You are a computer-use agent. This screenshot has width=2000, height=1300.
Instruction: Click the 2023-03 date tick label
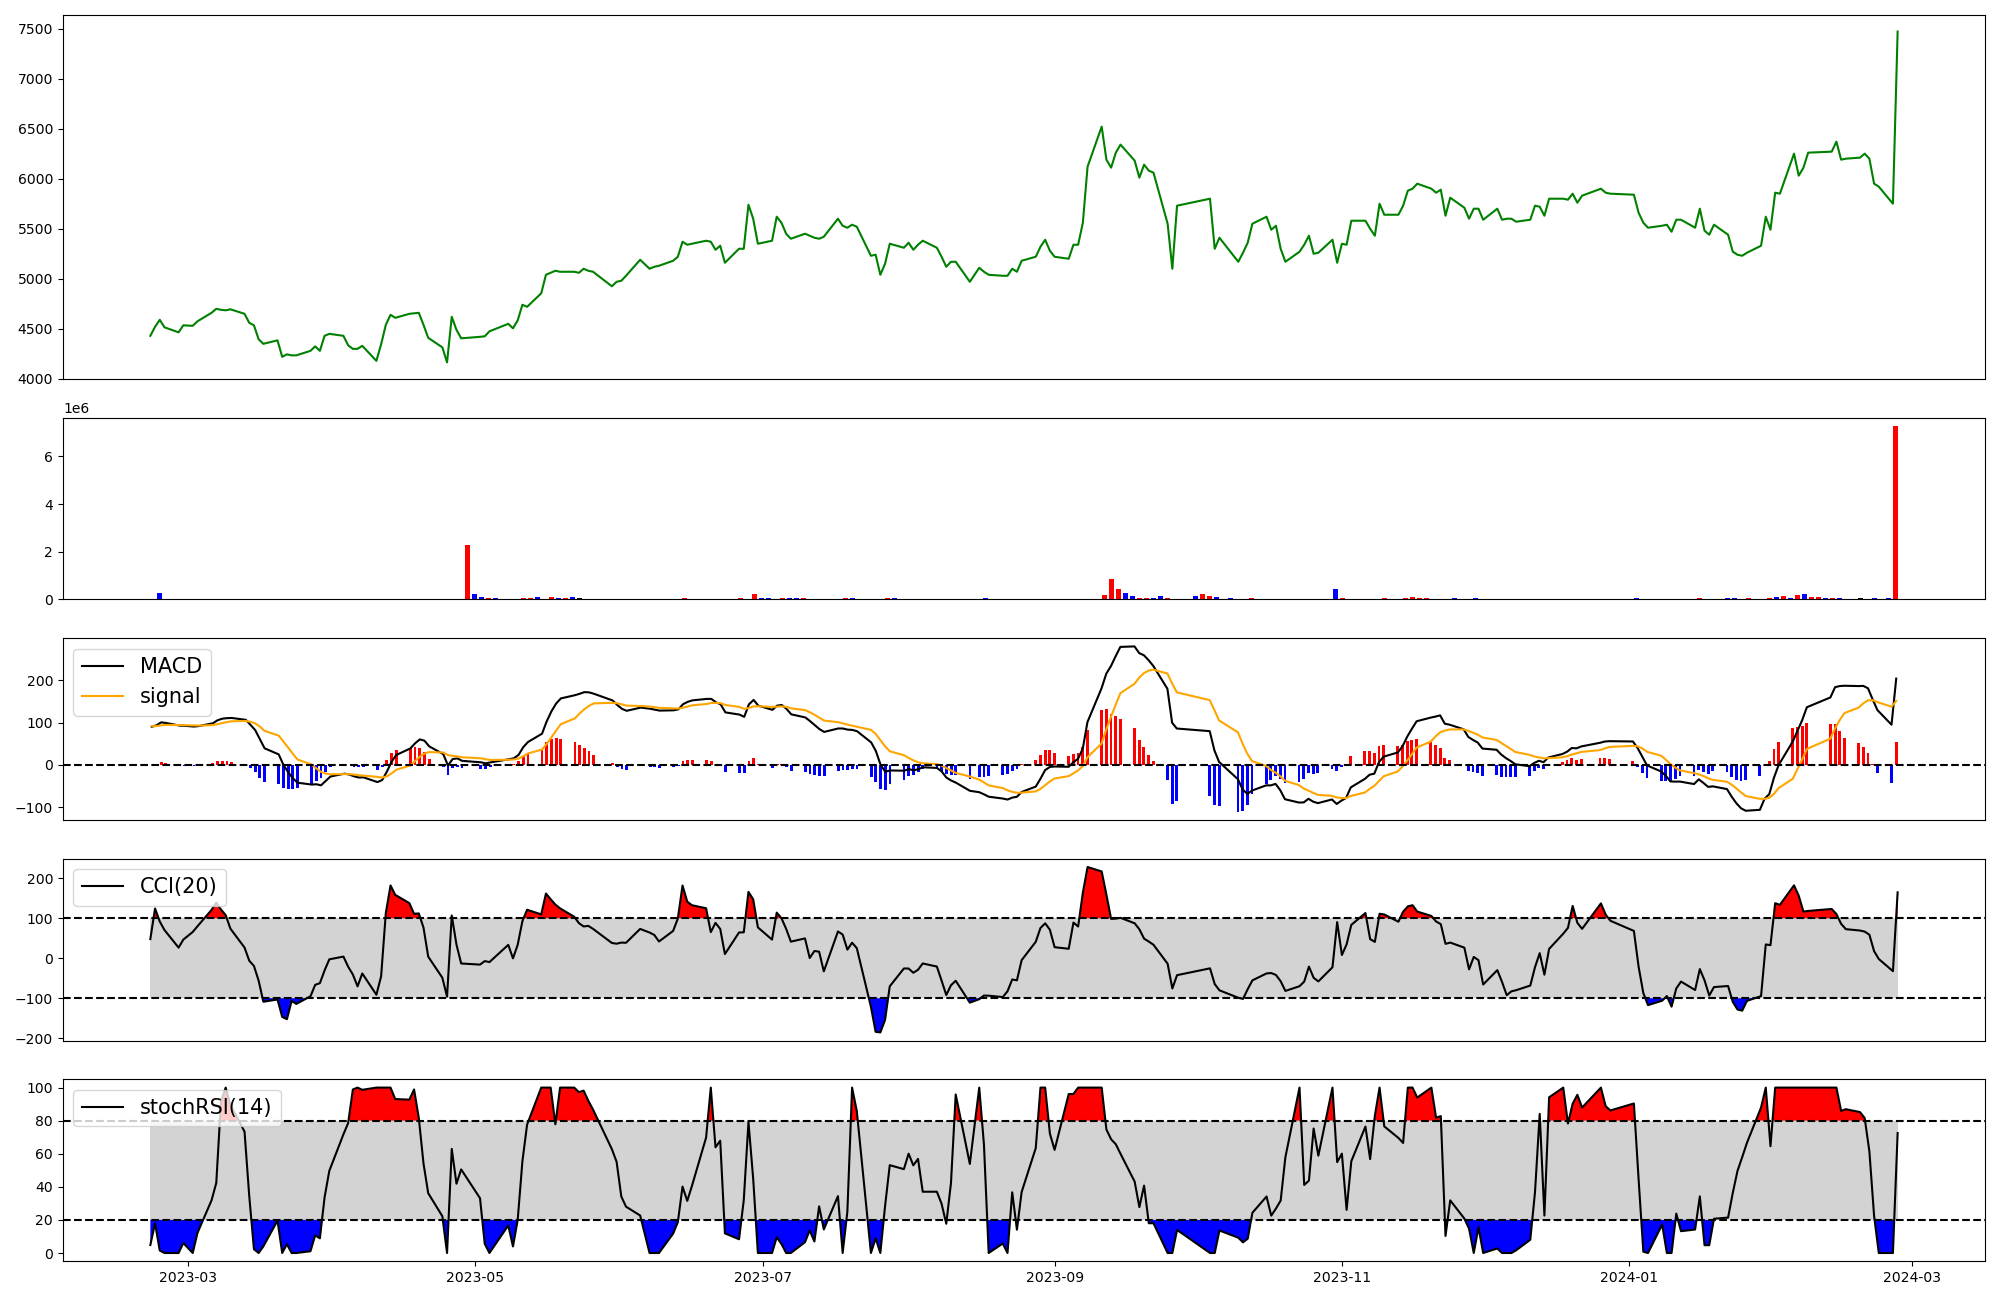pyautogui.click(x=187, y=1277)
